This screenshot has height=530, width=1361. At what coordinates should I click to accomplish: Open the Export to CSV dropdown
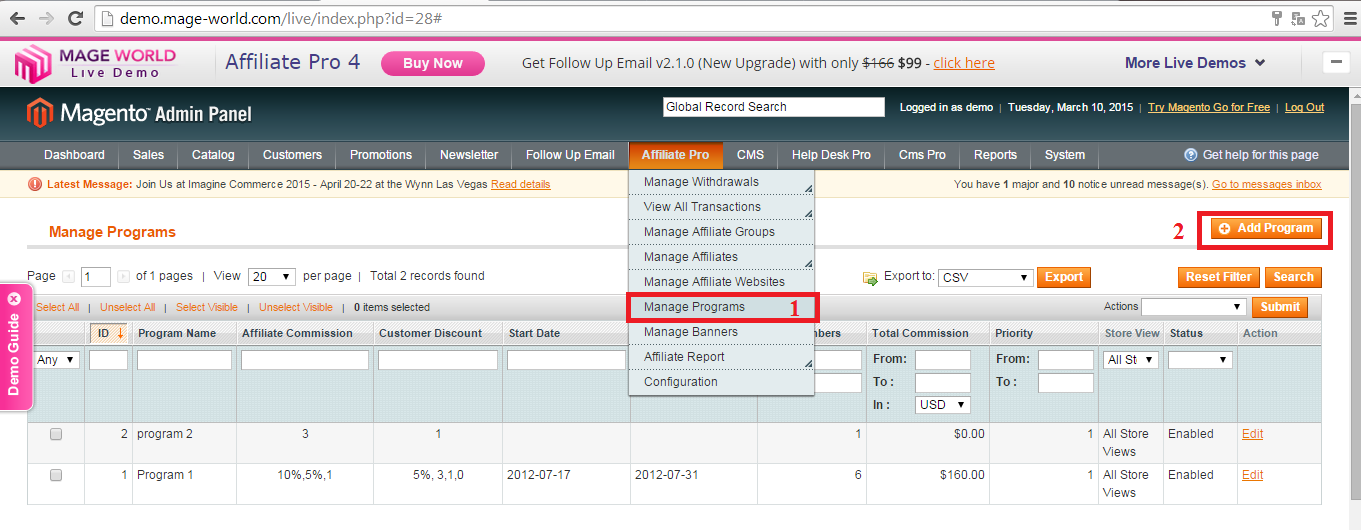click(986, 277)
